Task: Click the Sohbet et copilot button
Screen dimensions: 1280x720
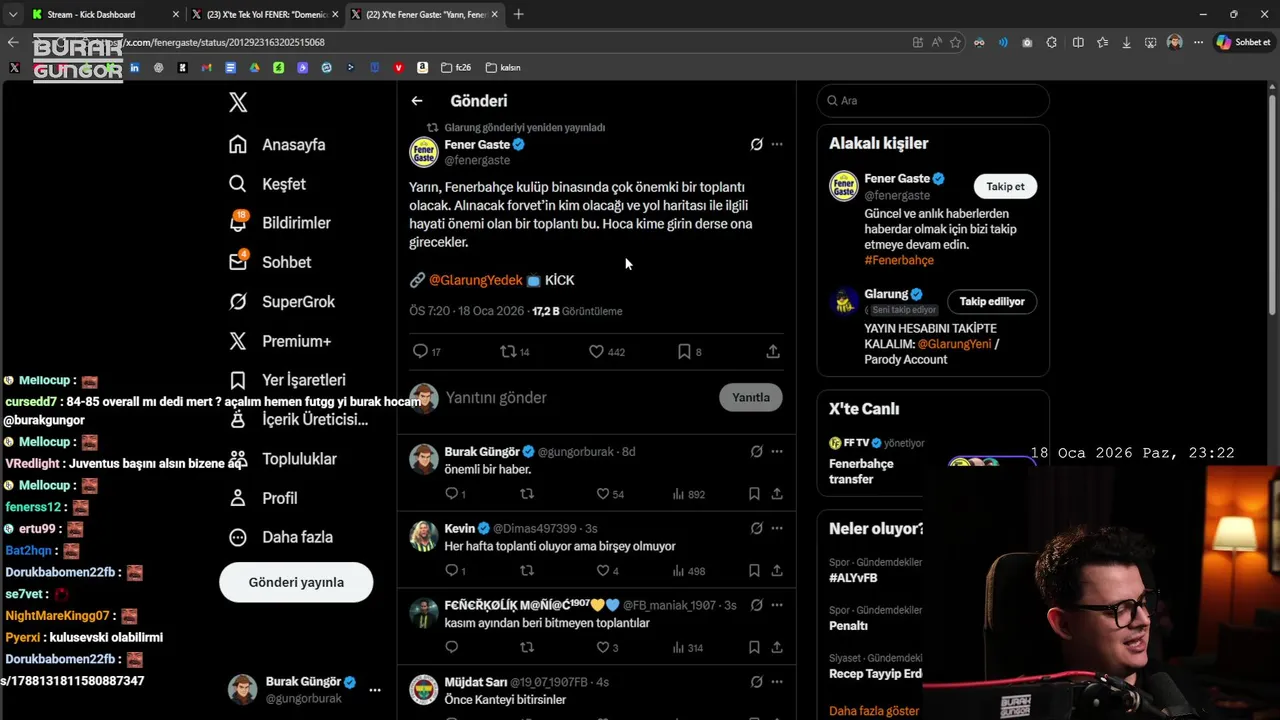Action: (1243, 42)
